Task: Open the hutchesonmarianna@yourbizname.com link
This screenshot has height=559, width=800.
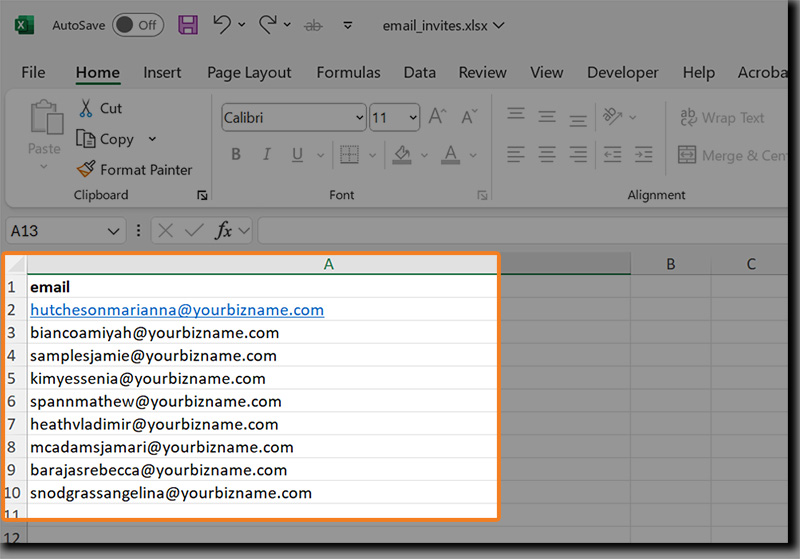Action: pos(177,310)
